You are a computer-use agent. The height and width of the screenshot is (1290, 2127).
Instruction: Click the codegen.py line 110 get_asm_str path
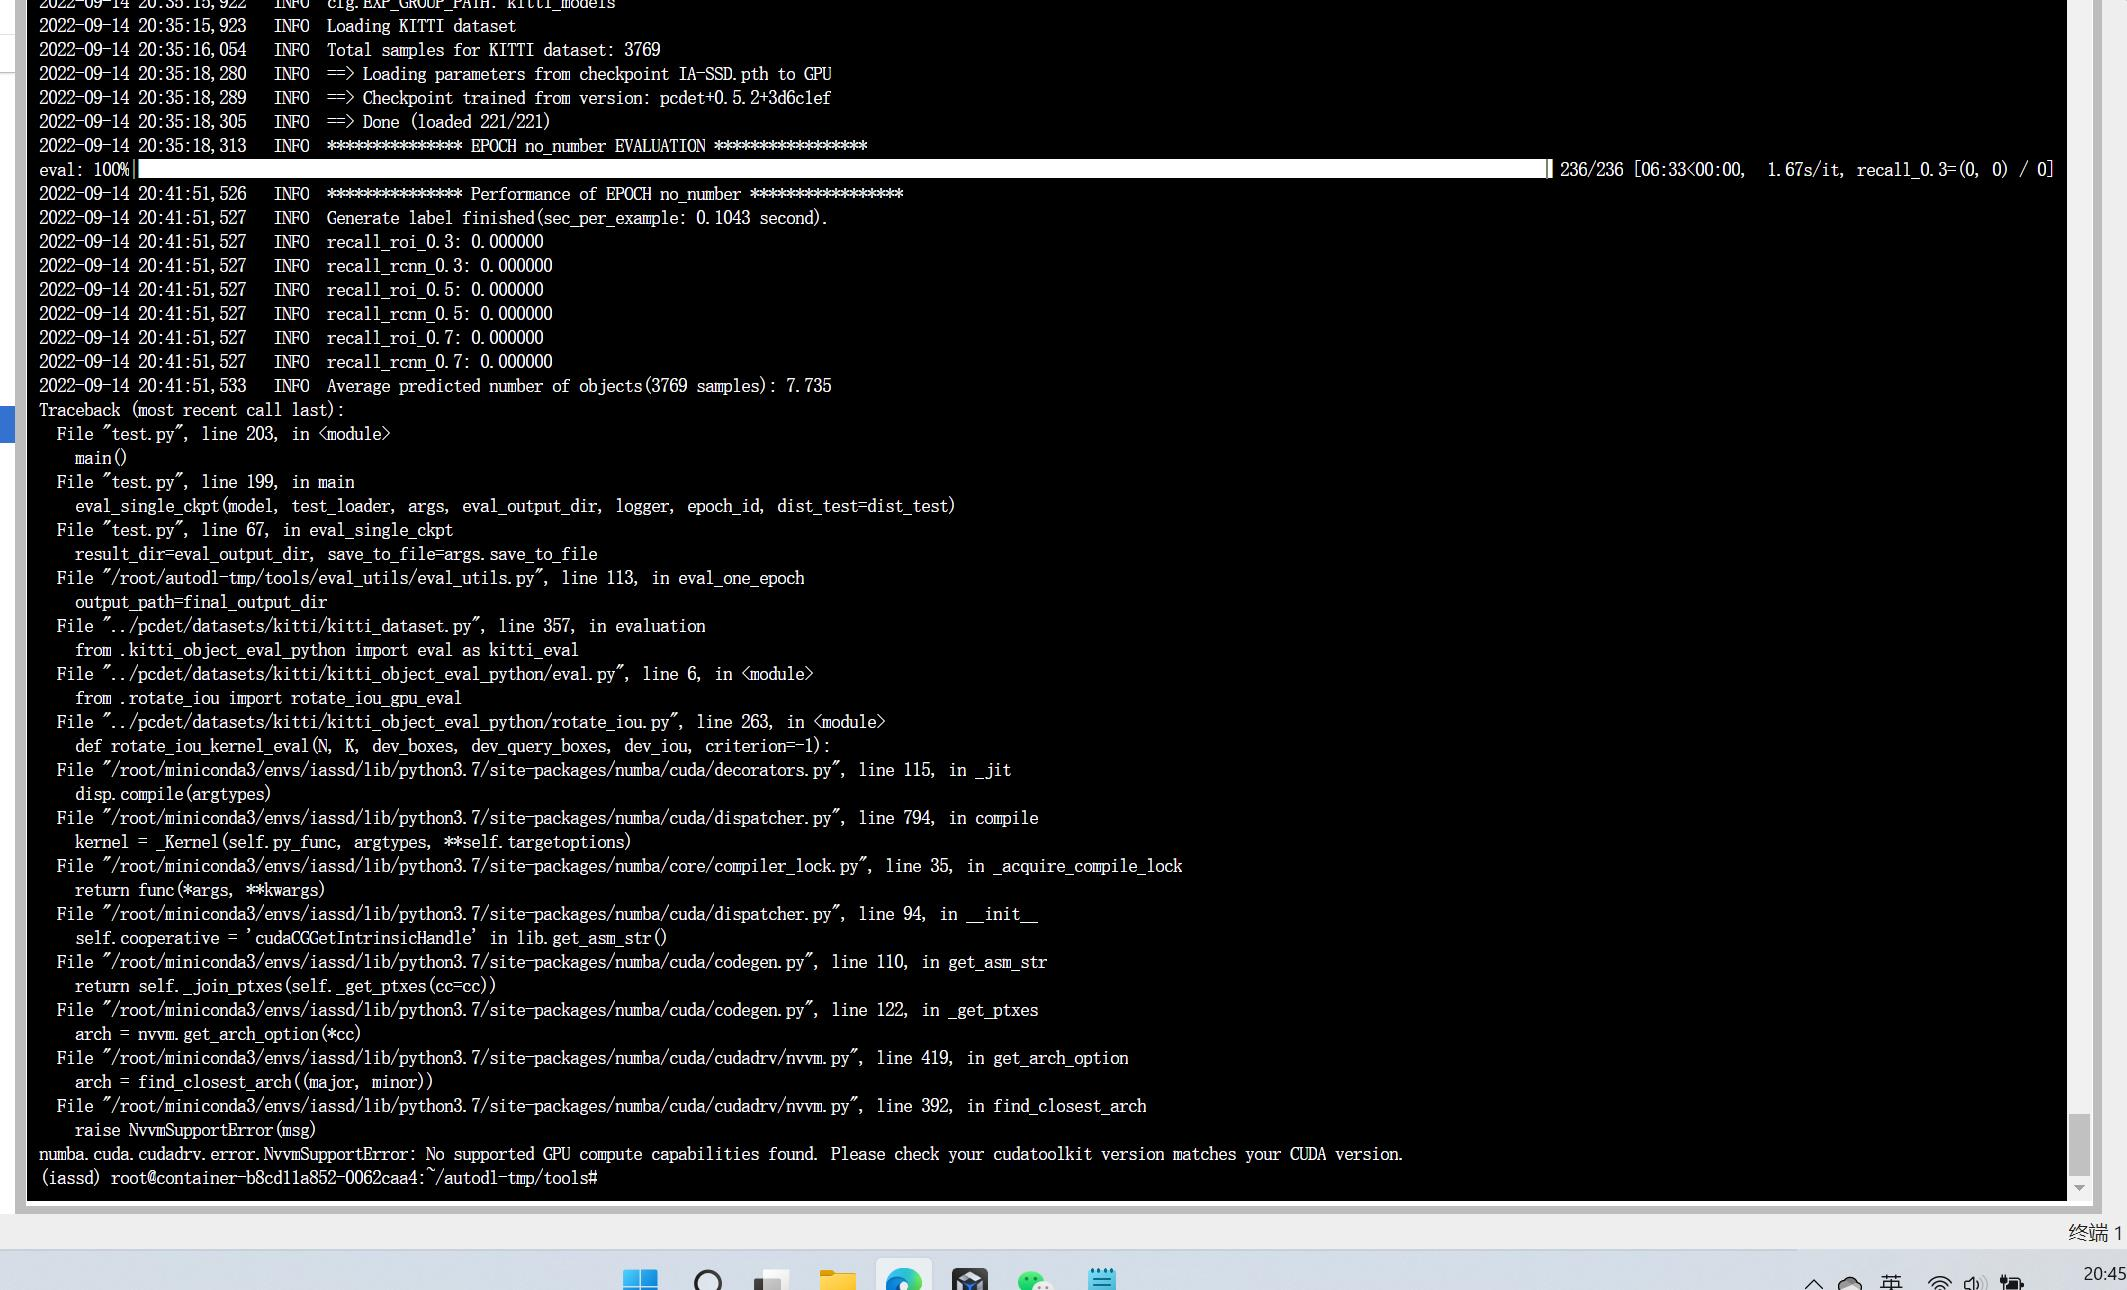click(552, 962)
